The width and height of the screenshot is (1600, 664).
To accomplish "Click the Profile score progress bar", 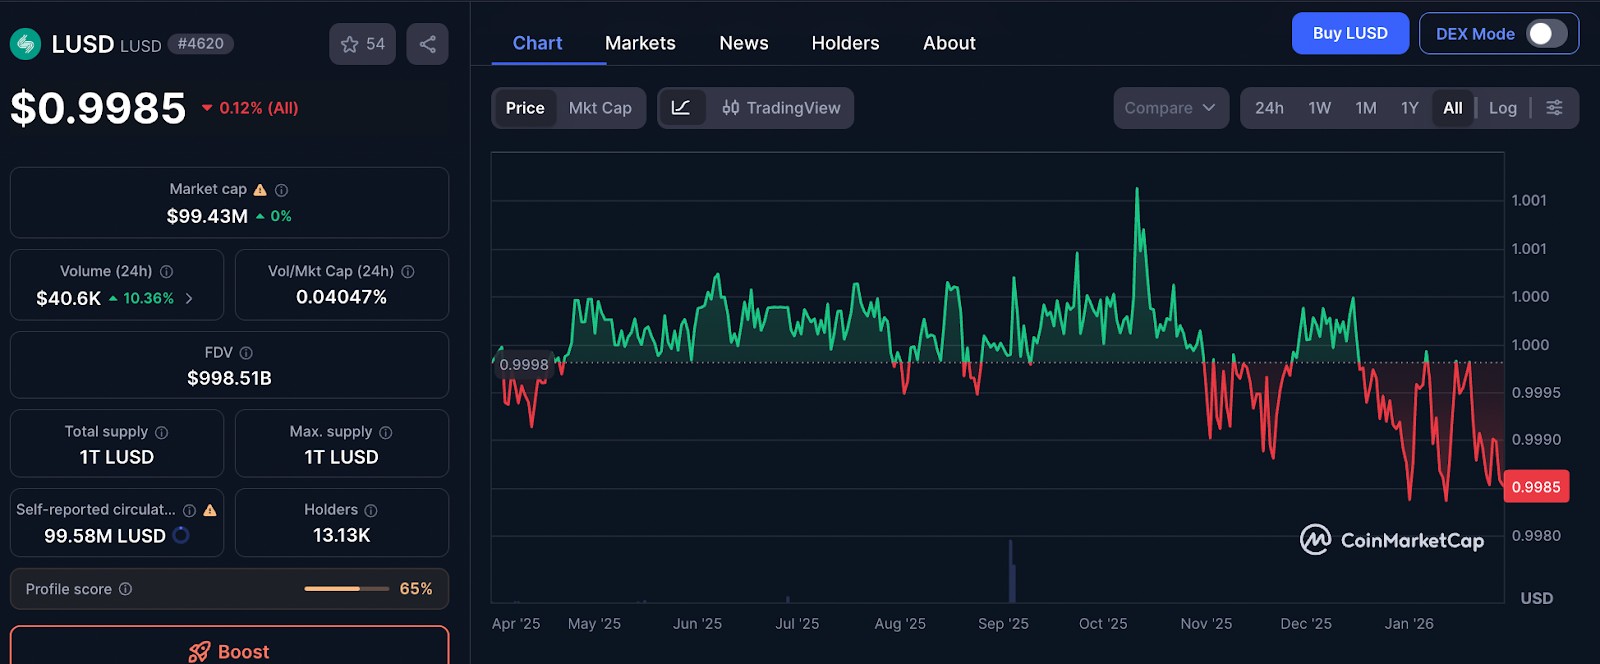I will (346, 589).
